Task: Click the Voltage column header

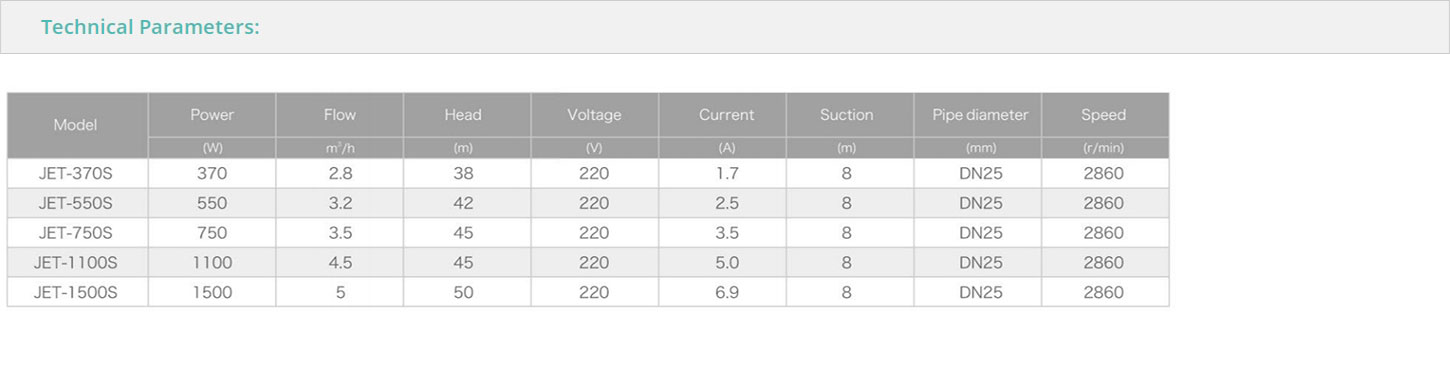Action: tap(594, 115)
